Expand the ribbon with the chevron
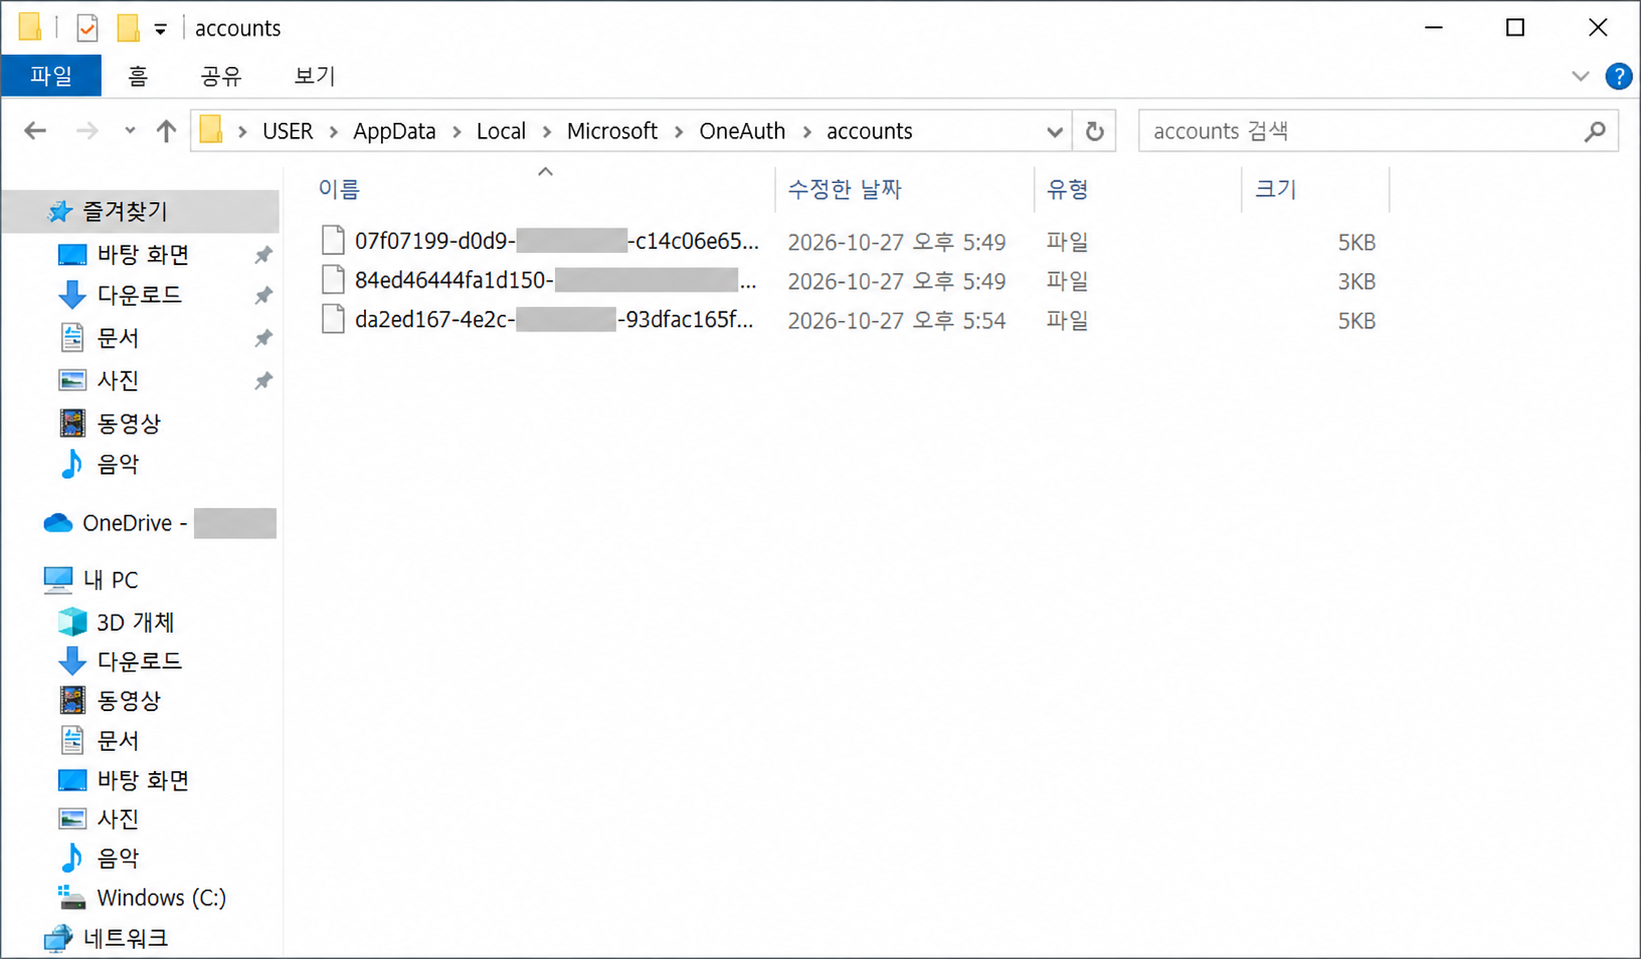The height and width of the screenshot is (959, 1641). pyautogui.click(x=1580, y=76)
